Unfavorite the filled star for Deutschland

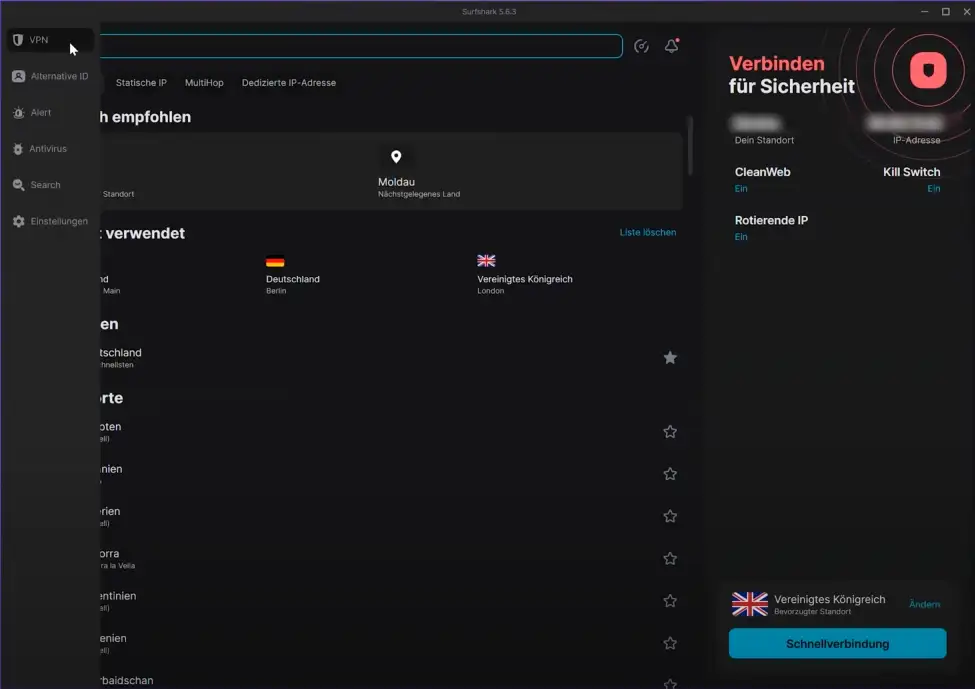(x=670, y=358)
